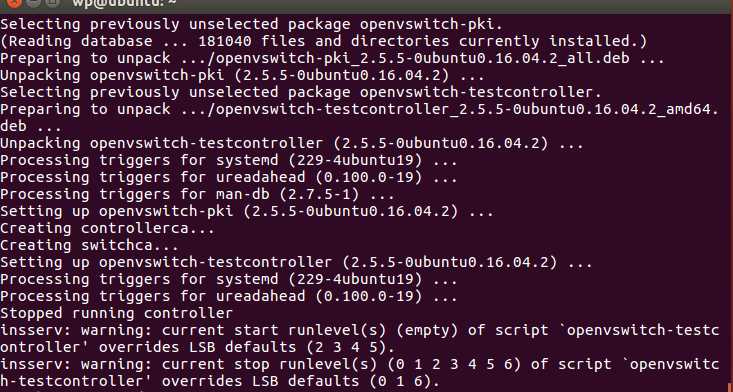Click the 'man-db (2.7.5-1)' text
Viewport: 733px width, 392px height.
(x=287, y=194)
